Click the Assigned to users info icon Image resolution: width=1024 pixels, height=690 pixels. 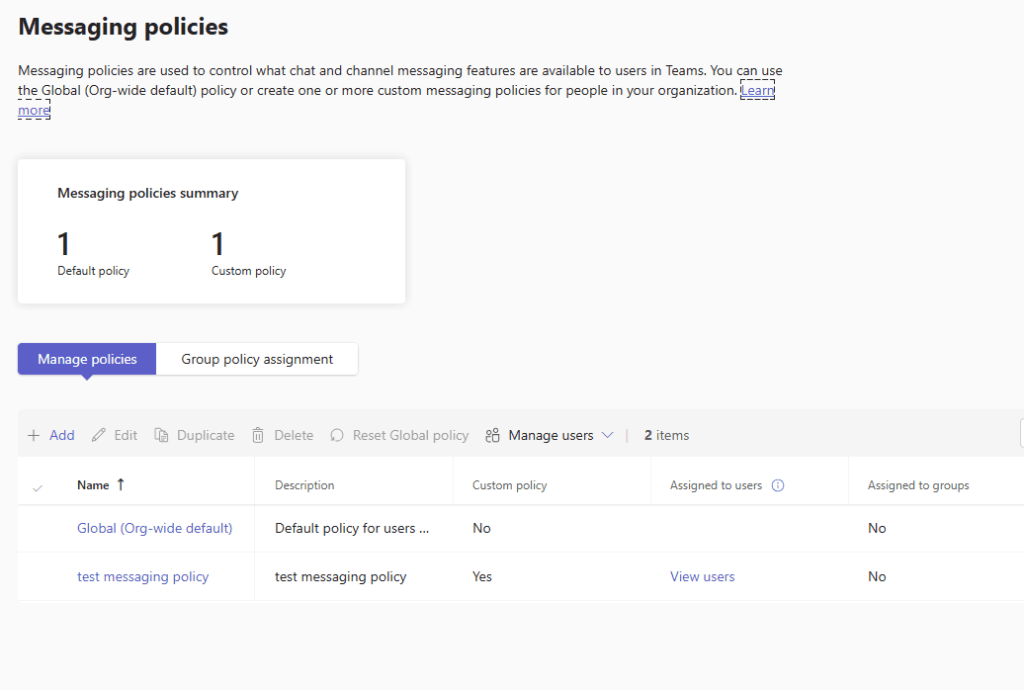[x=778, y=486]
